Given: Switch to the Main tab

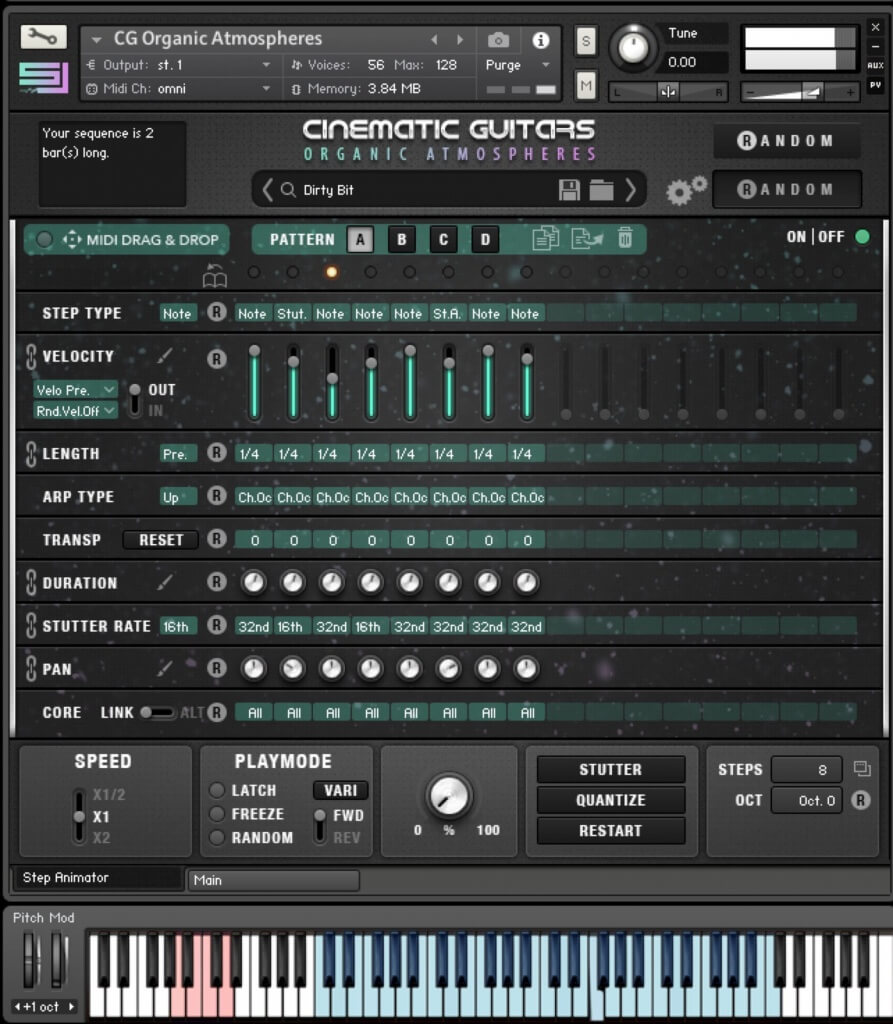Looking at the screenshot, I should 272,880.
